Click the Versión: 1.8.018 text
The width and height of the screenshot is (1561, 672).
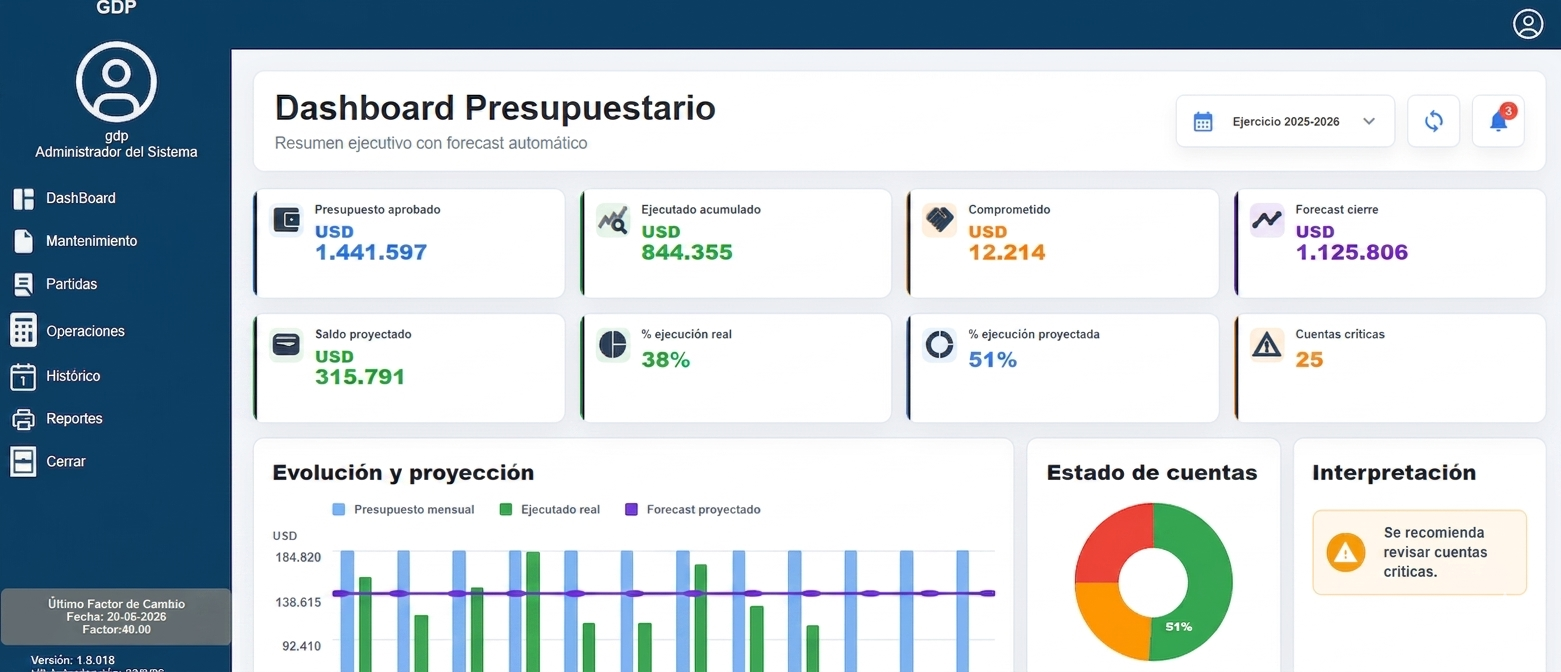[x=73, y=660]
